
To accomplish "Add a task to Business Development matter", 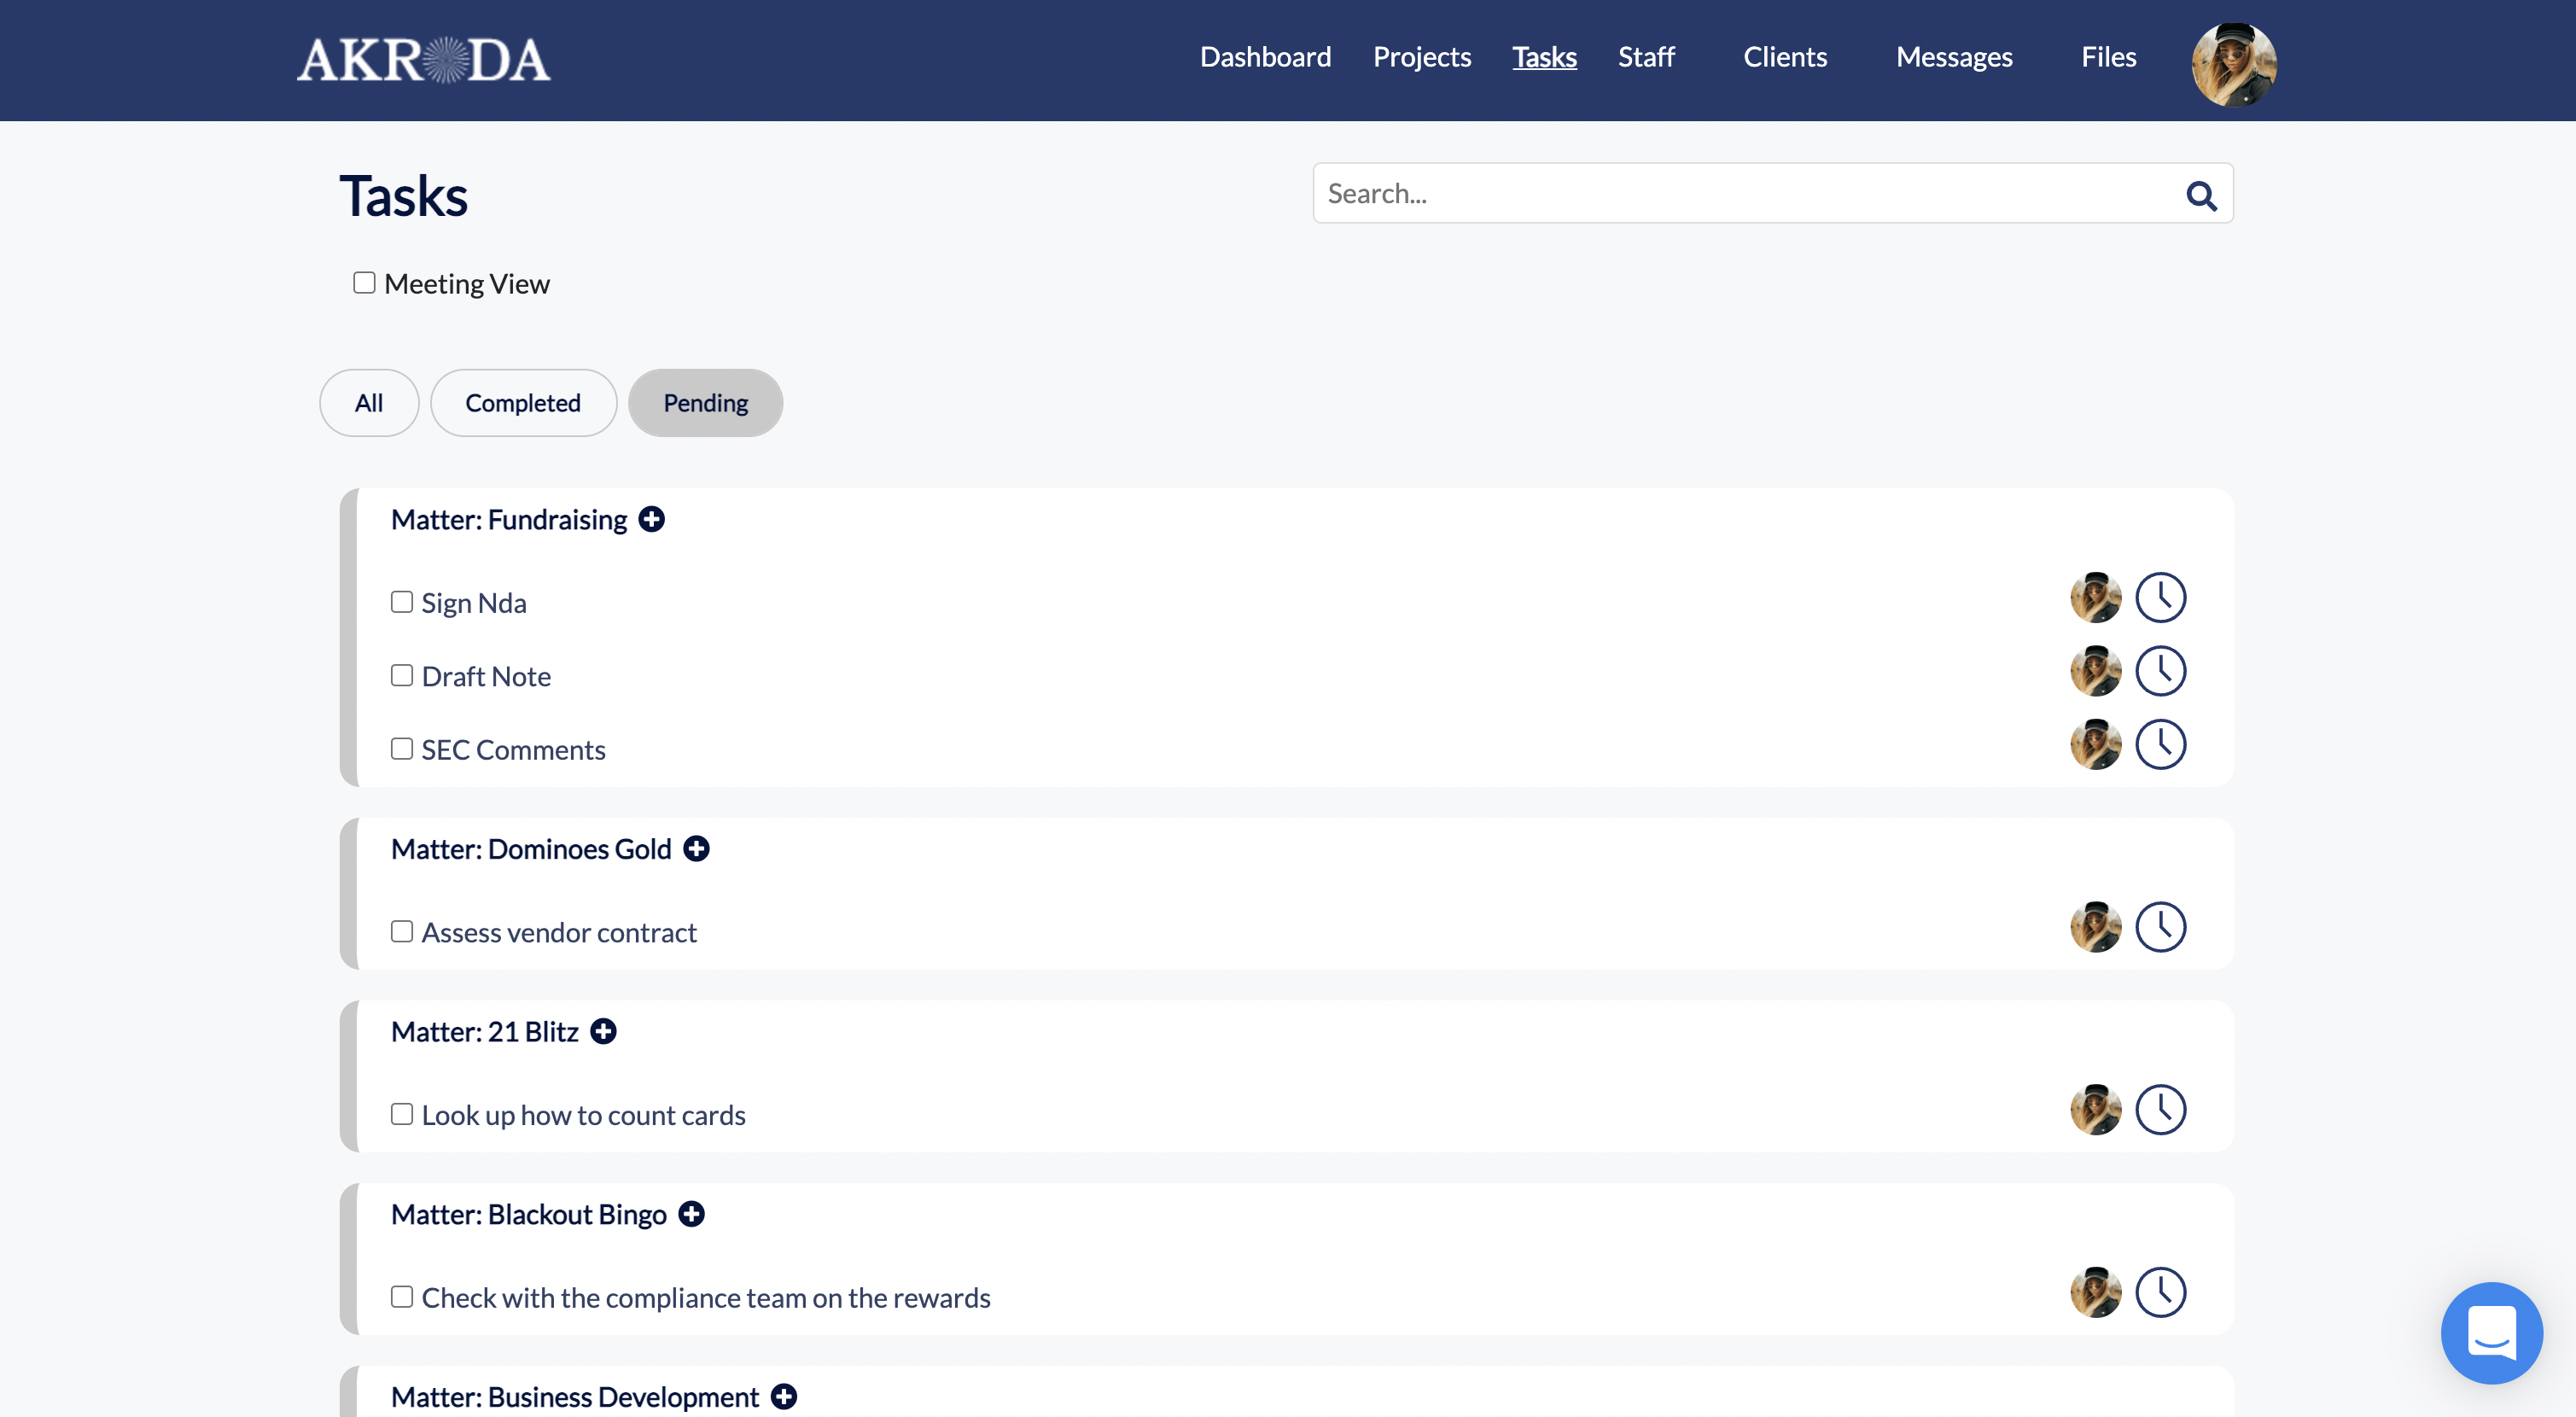I will (x=784, y=1396).
